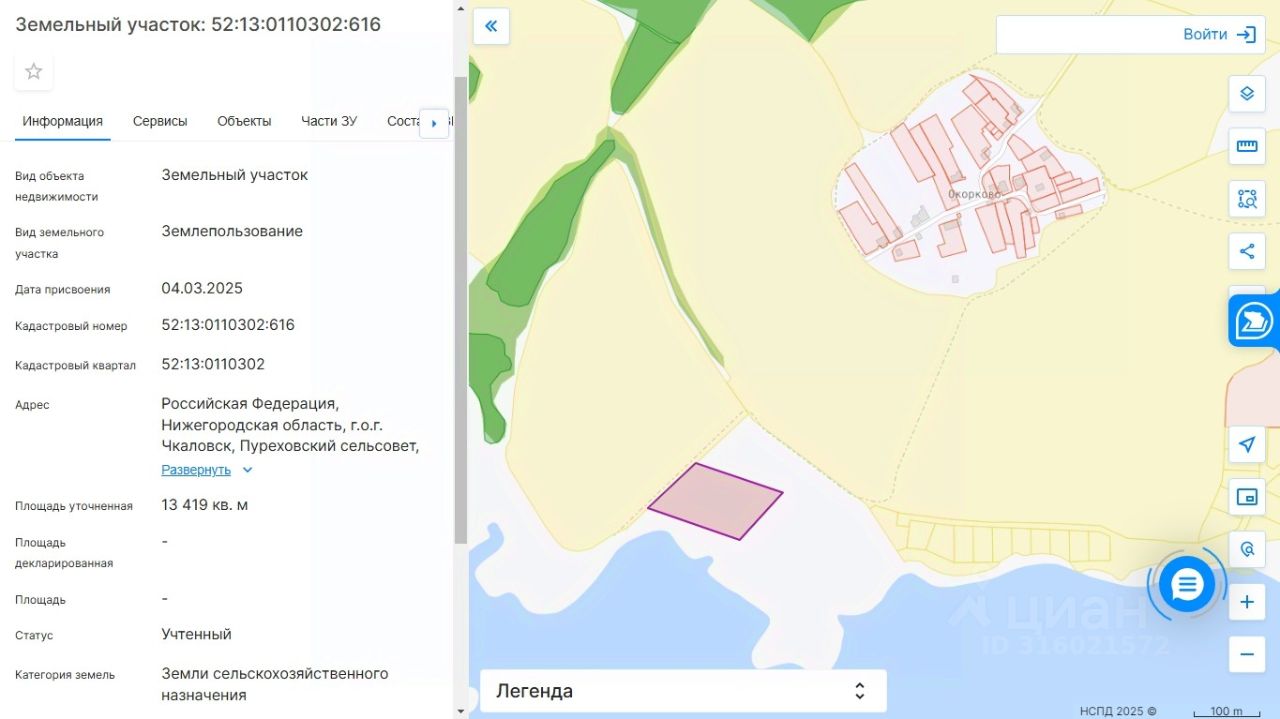Open the Сервисы tab

pyautogui.click(x=160, y=121)
